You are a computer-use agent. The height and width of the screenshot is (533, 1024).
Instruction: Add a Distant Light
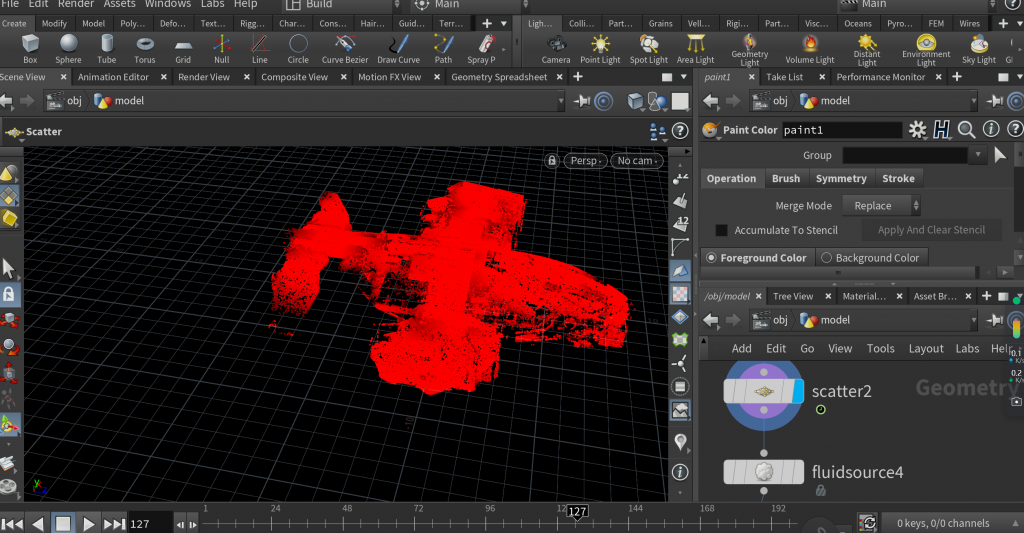pos(867,50)
